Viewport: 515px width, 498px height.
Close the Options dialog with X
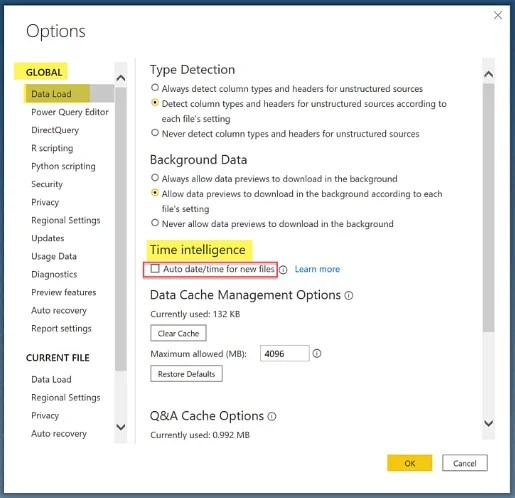498,15
